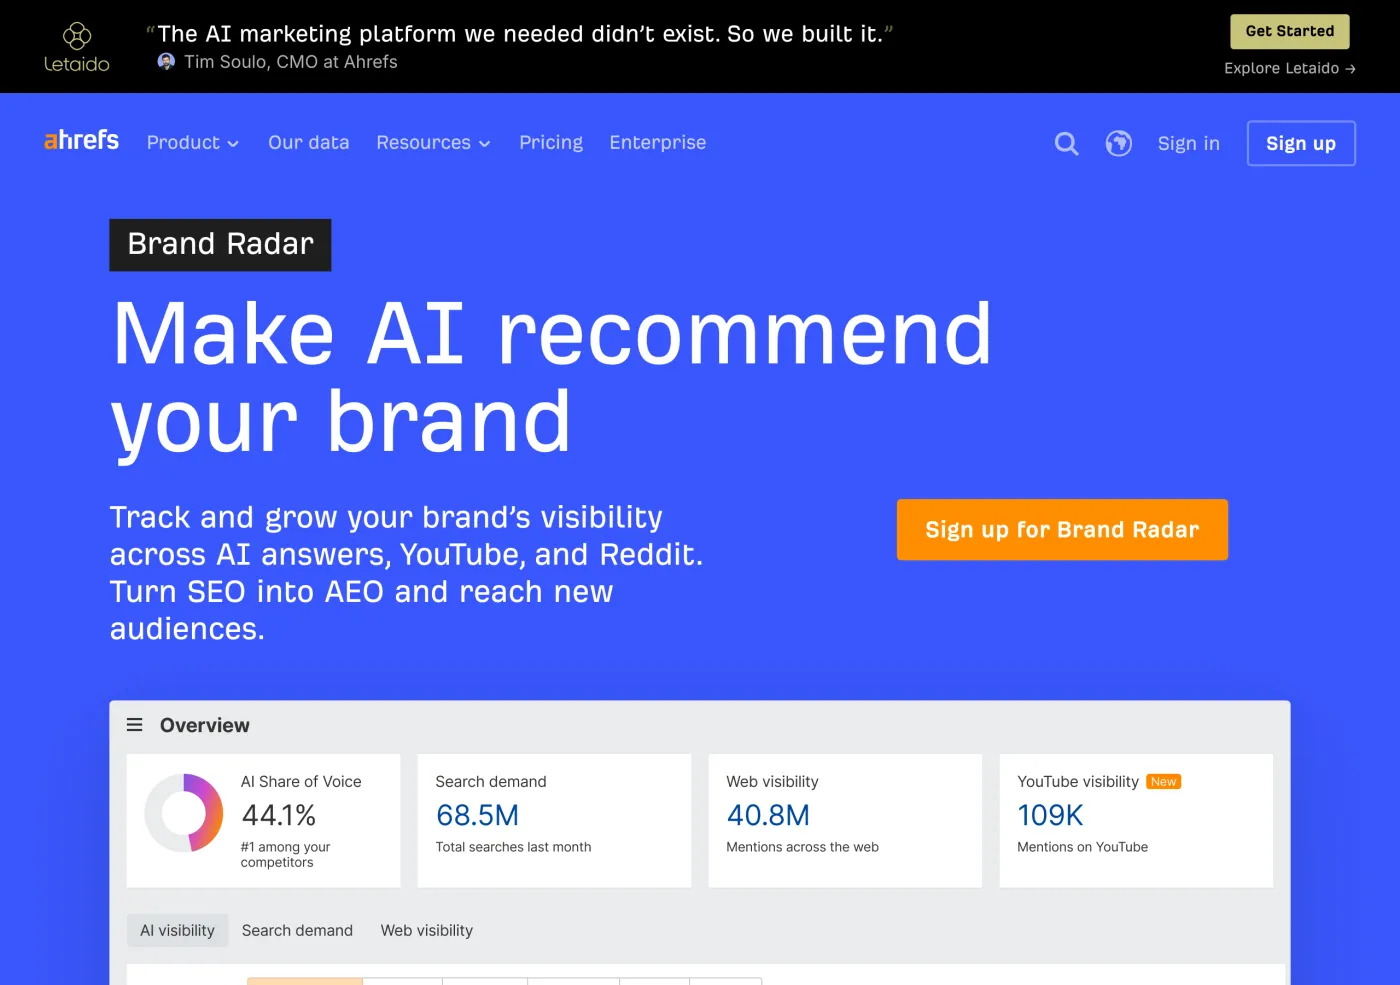Viewport: 1400px width, 985px height.
Task: Click the 44.1% share value
Action: click(x=279, y=816)
